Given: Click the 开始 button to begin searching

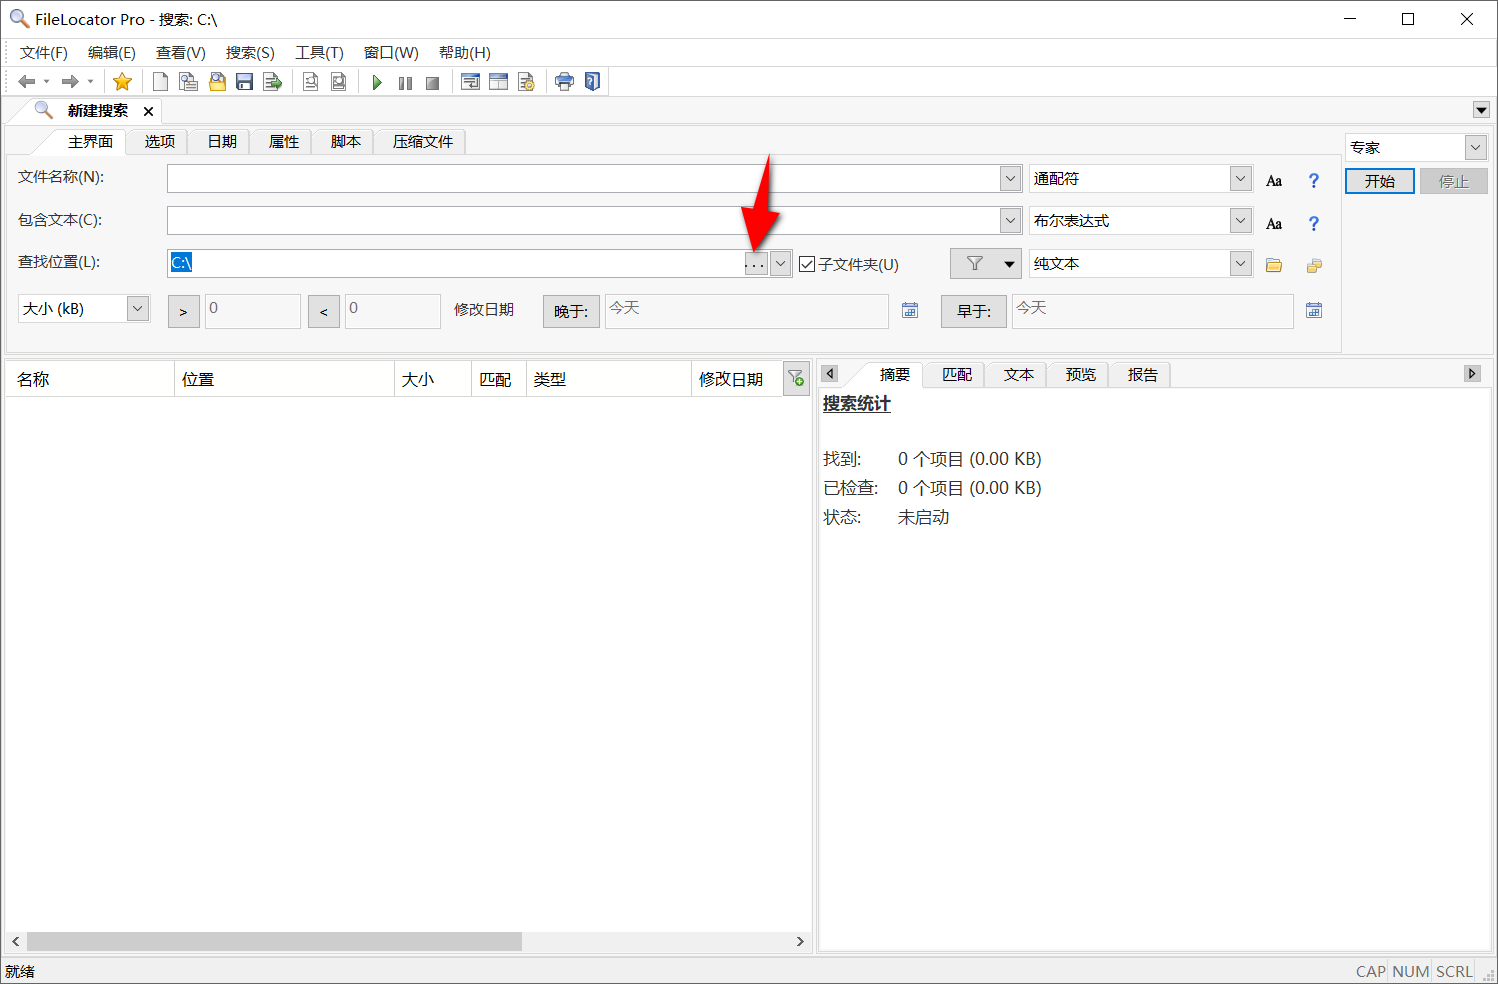Looking at the screenshot, I should [1380, 181].
